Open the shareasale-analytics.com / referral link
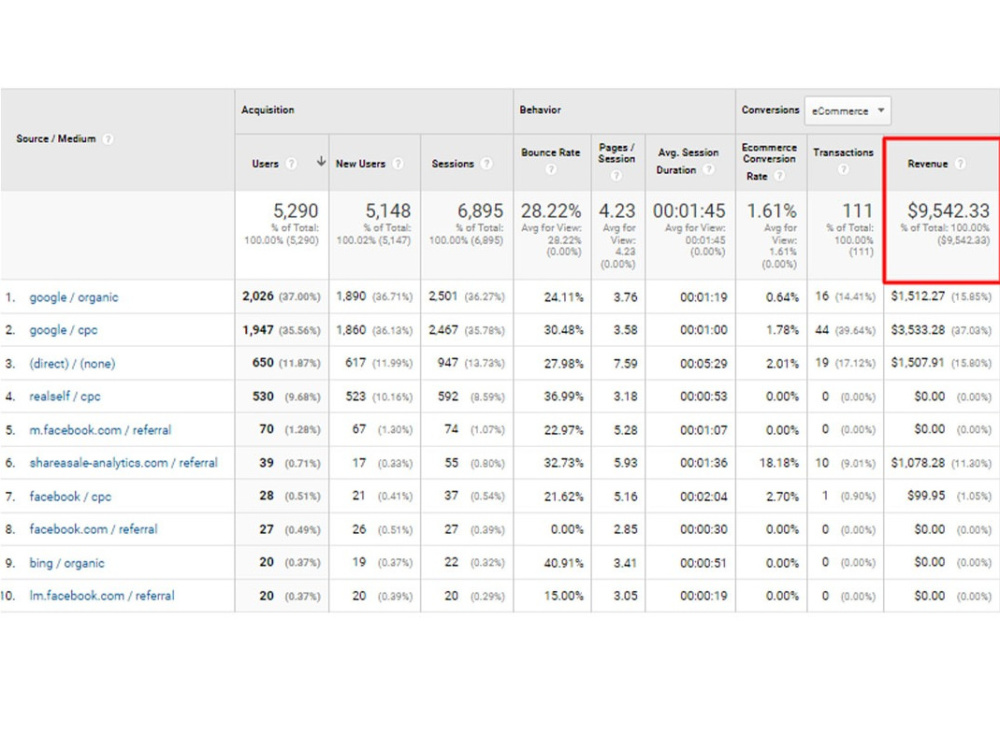This screenshot has width=1000, height=750. (123, 462)
